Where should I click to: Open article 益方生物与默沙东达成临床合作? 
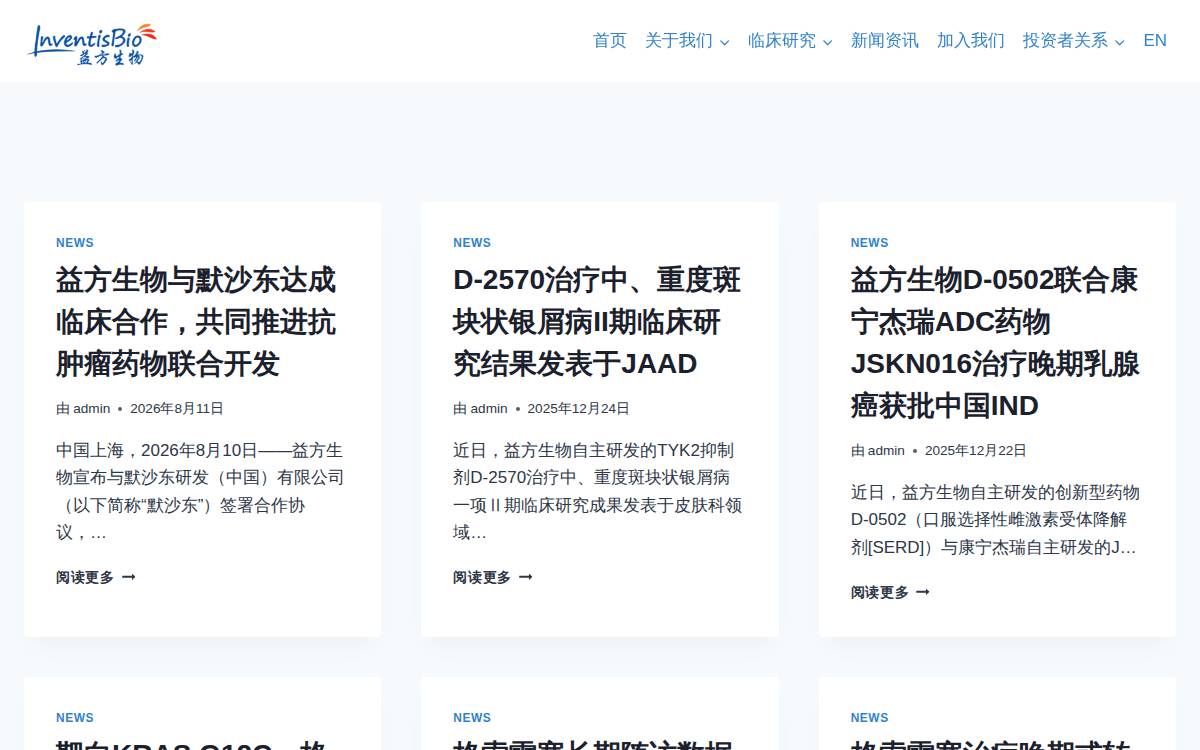tap(196, 322)
